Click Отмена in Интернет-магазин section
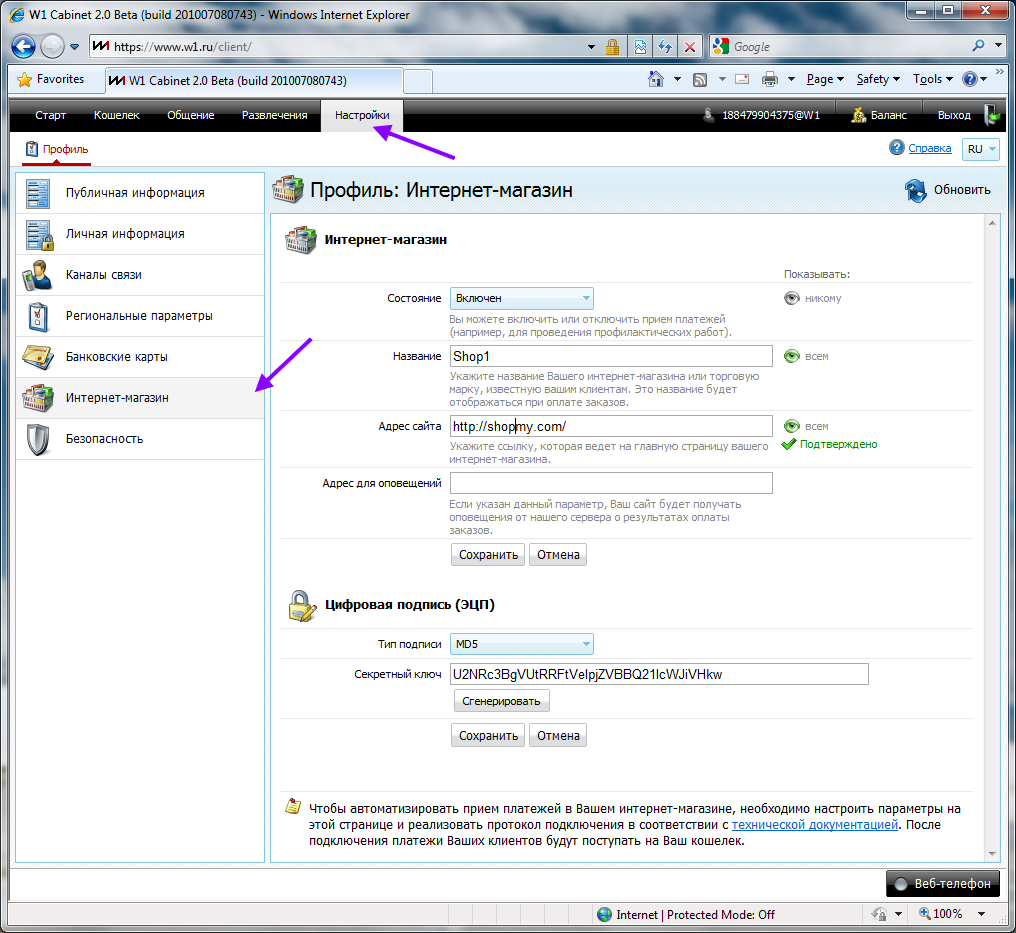 pyautogui.click(x=558, y=555)
